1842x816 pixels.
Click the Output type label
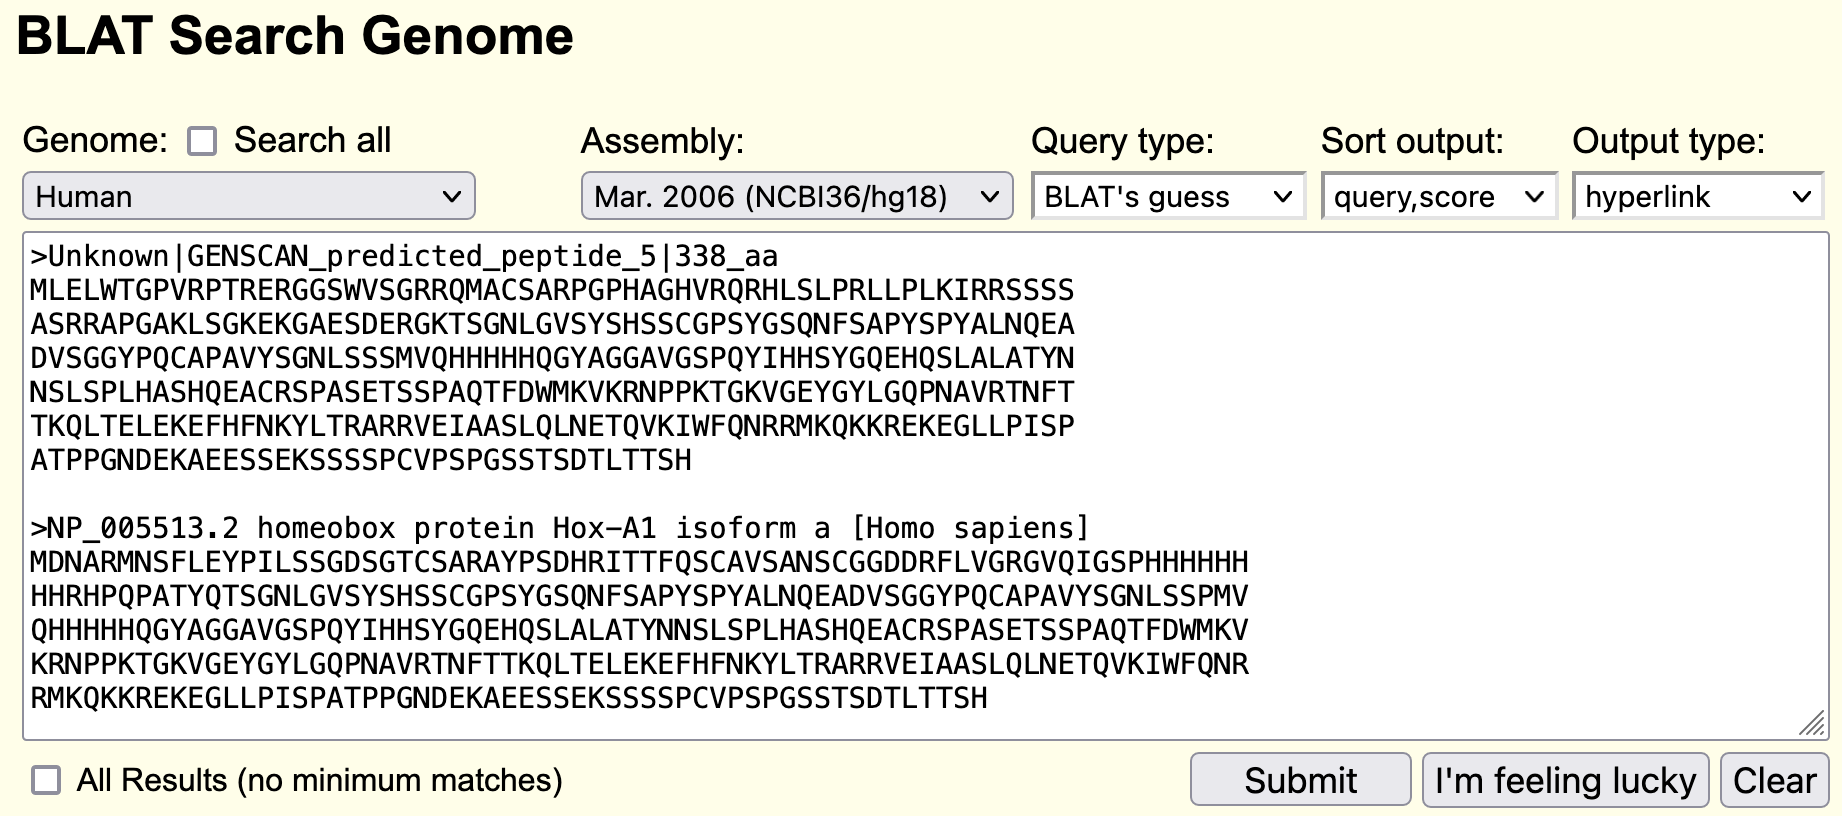(x=1668, y=141)
